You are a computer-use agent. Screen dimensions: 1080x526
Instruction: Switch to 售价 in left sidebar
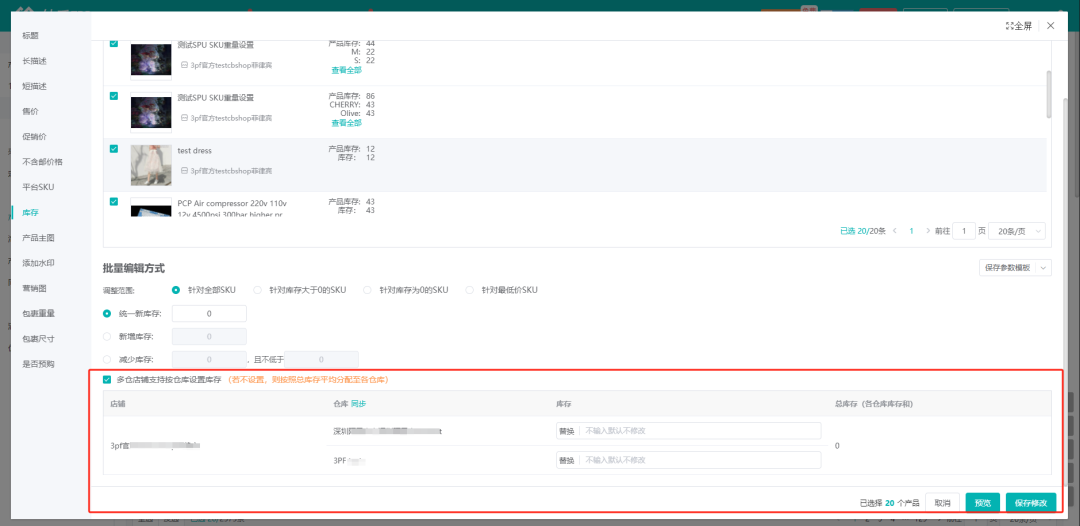[x=31, y=111]
